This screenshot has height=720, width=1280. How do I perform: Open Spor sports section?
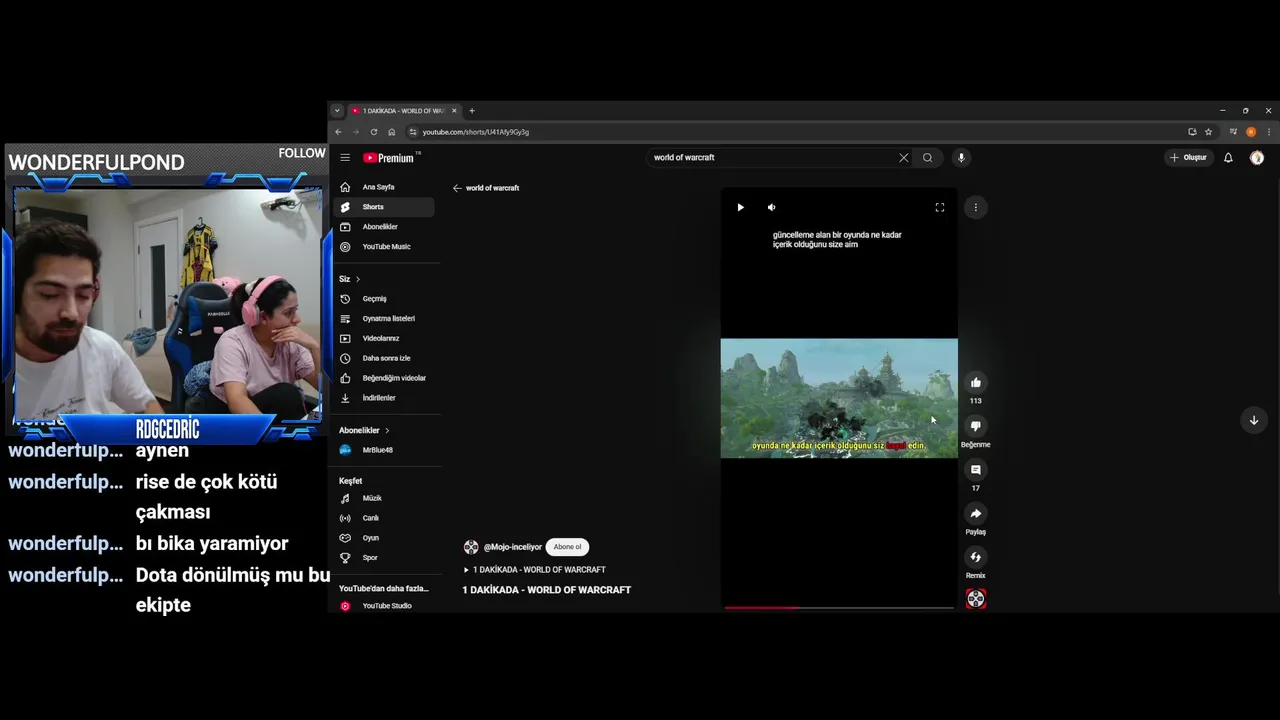click(384, 558)
